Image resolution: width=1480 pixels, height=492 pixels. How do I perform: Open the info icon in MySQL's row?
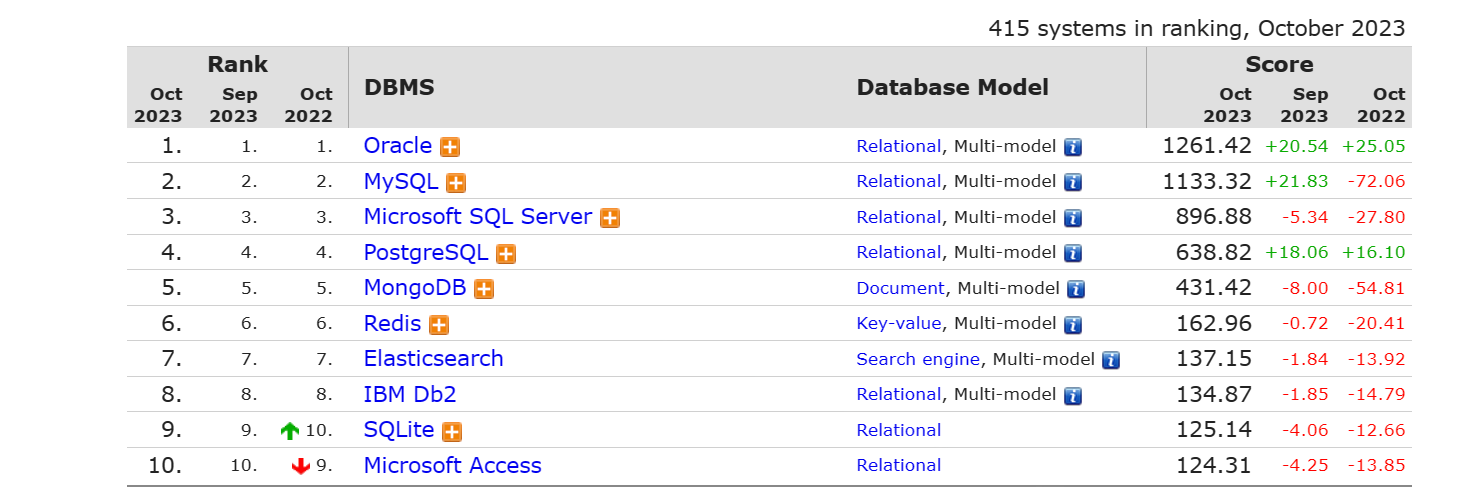click(x=1073, y=183)
